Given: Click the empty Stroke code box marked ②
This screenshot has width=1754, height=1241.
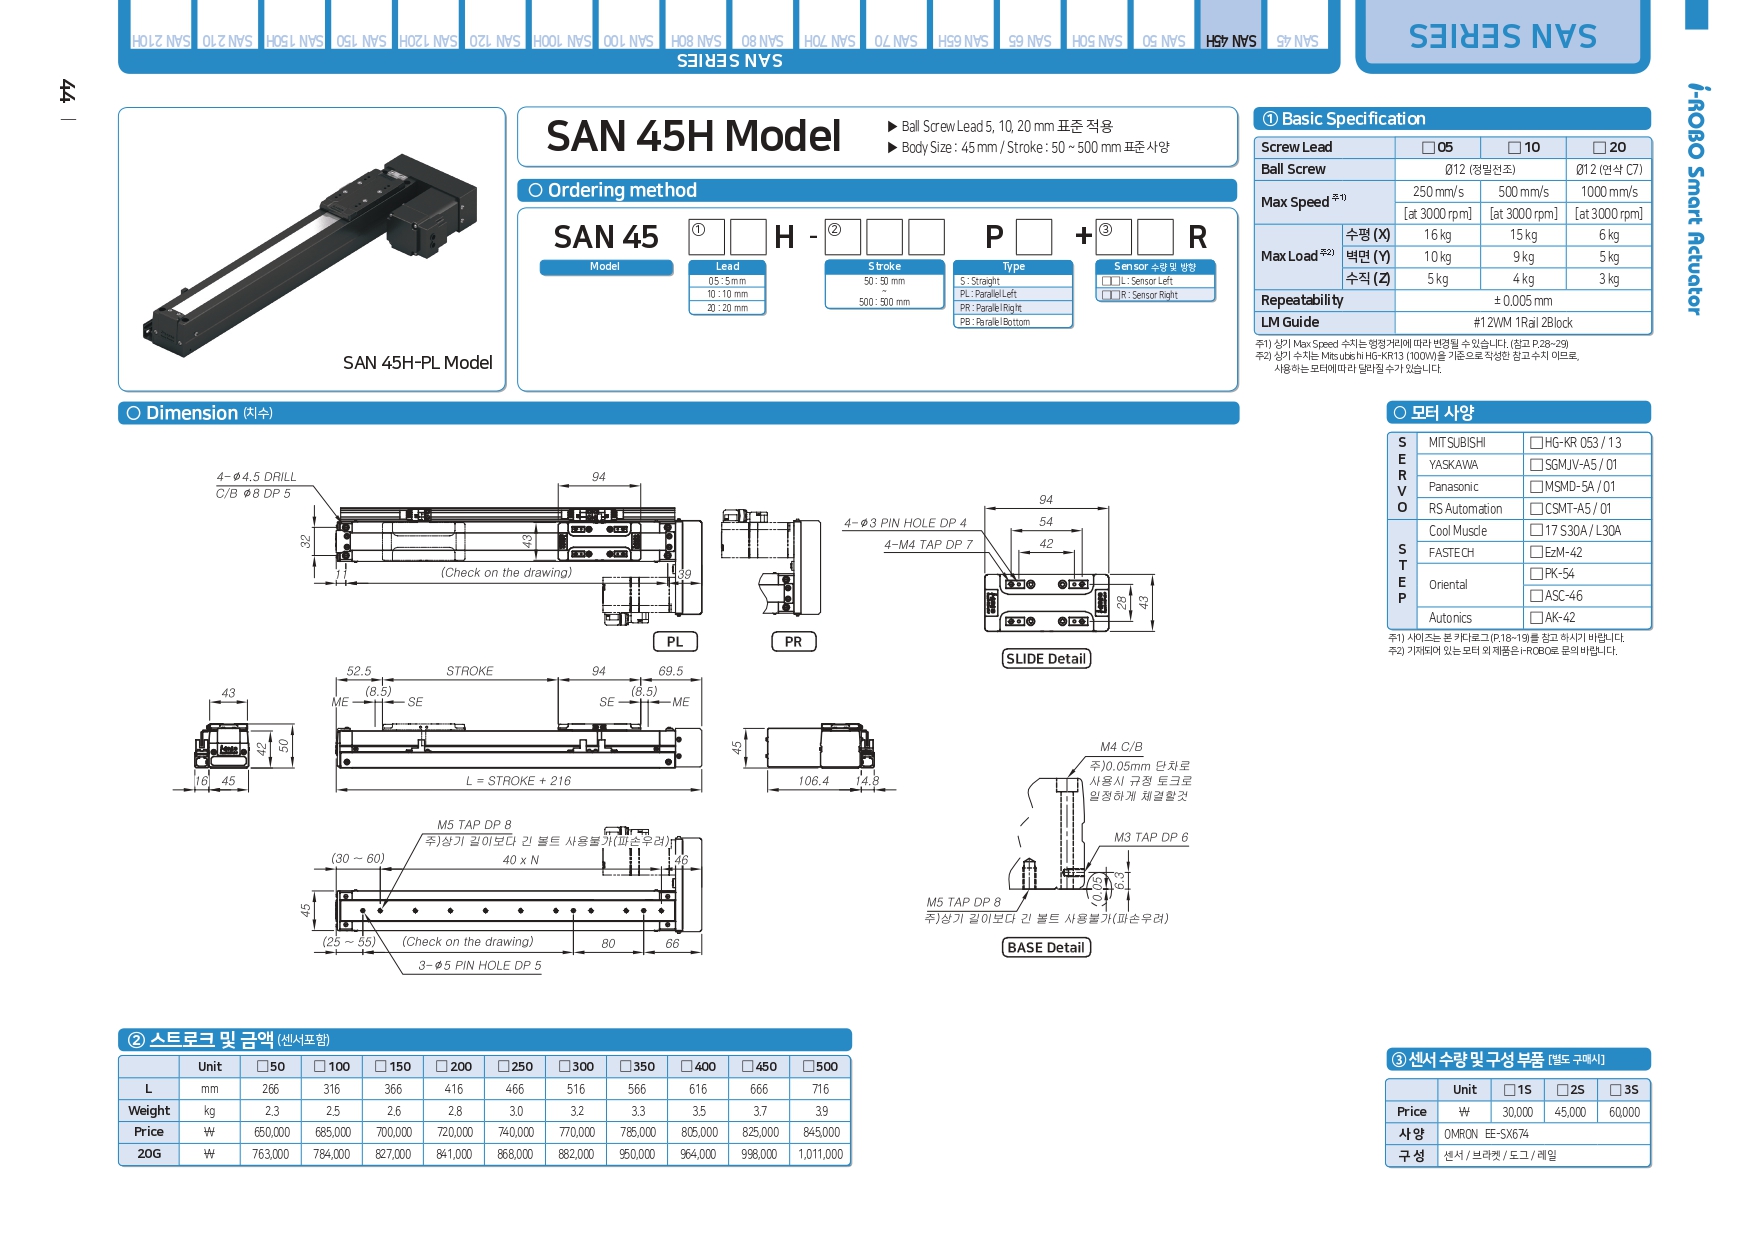Looking at the screenshot, I should click(843, 237).
